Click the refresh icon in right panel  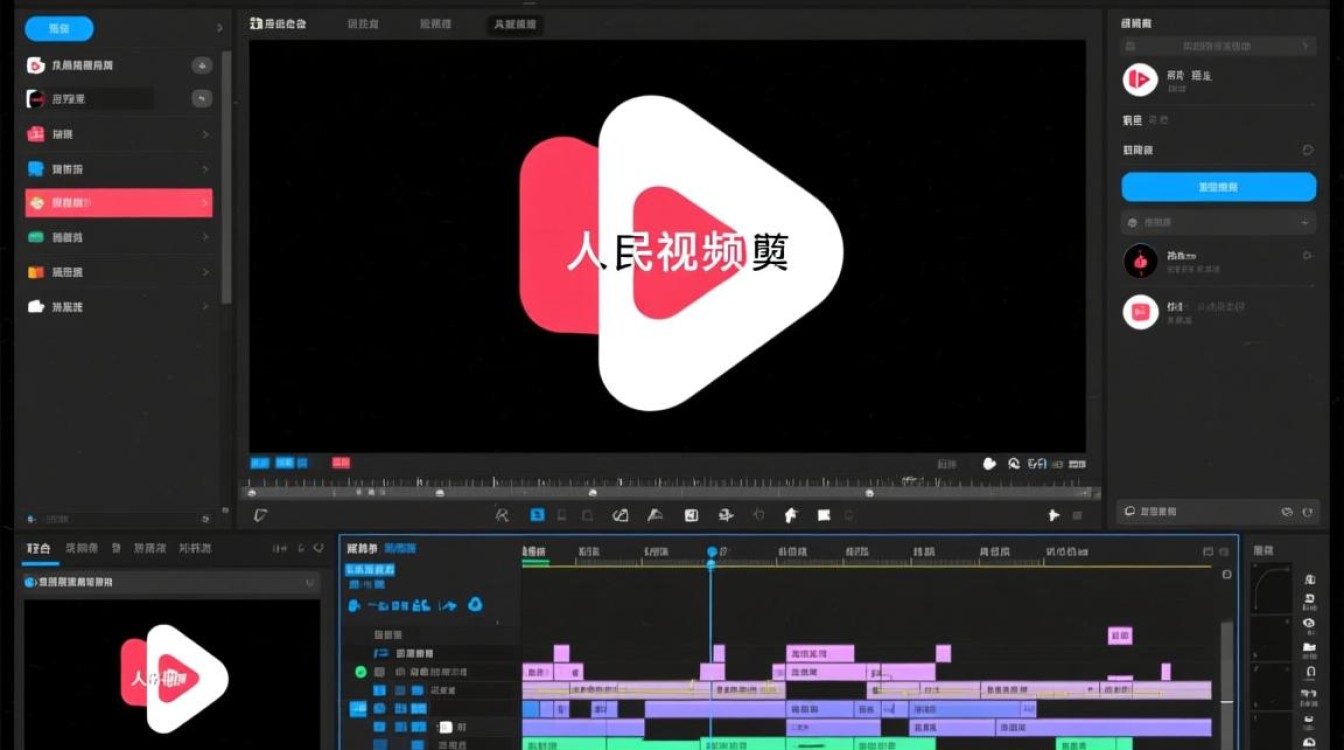(x=1307, y=150)
